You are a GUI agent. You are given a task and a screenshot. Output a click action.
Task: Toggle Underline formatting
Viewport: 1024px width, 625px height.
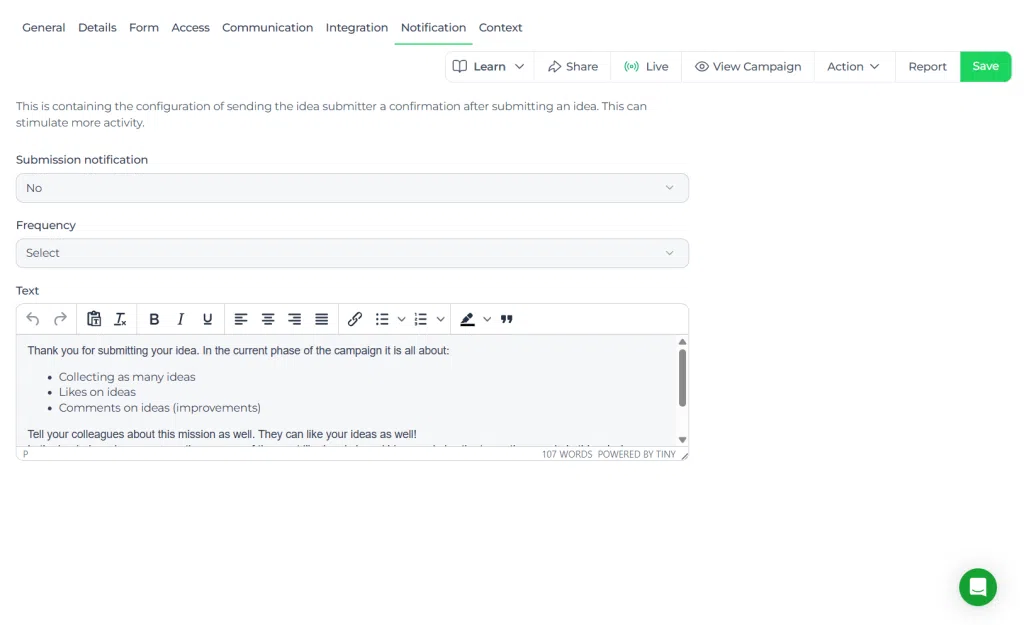coord(208,319)
